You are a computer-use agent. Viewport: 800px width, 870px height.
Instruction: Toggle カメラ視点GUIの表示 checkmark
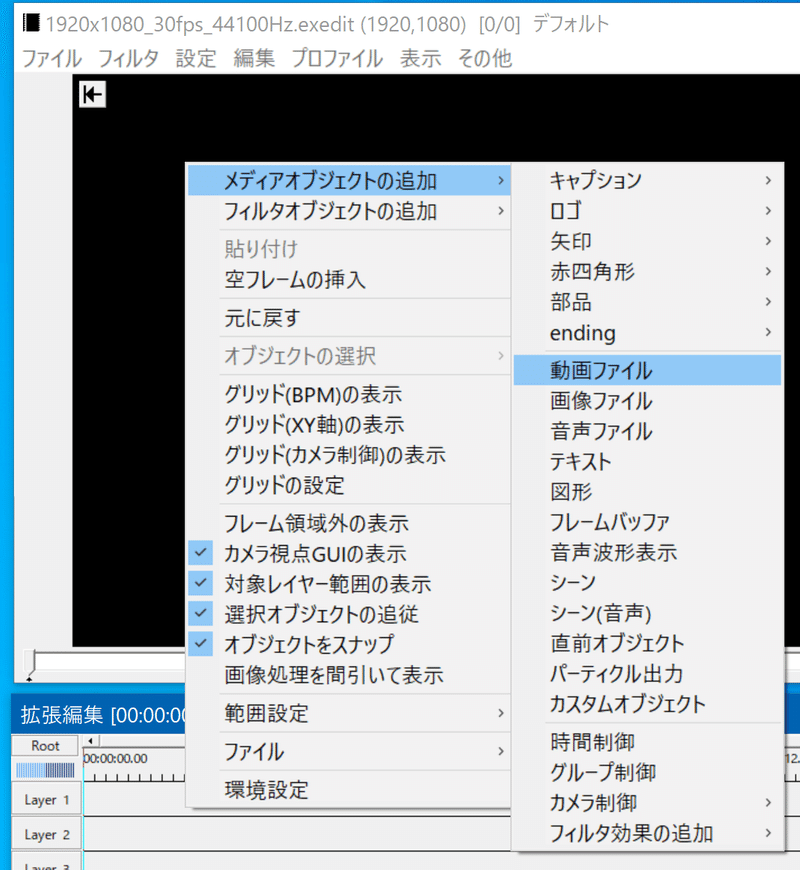[x=349, y=554]
